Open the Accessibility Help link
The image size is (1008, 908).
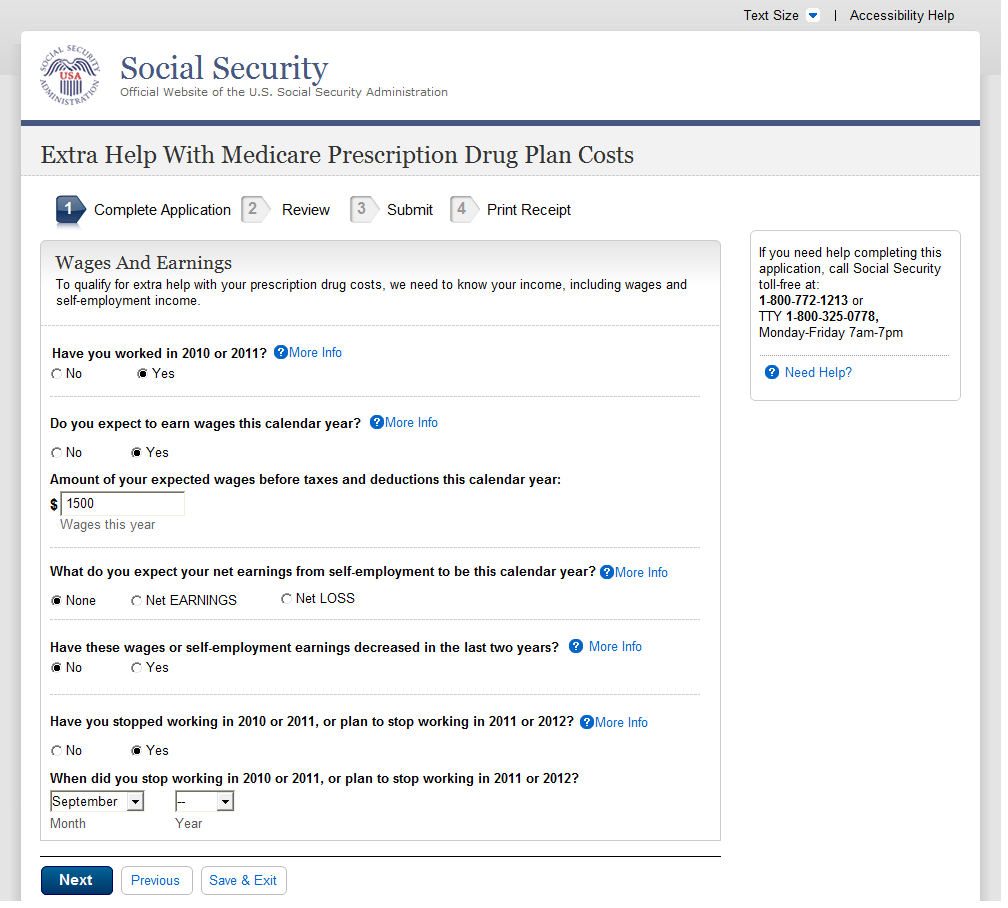point(902,16)
